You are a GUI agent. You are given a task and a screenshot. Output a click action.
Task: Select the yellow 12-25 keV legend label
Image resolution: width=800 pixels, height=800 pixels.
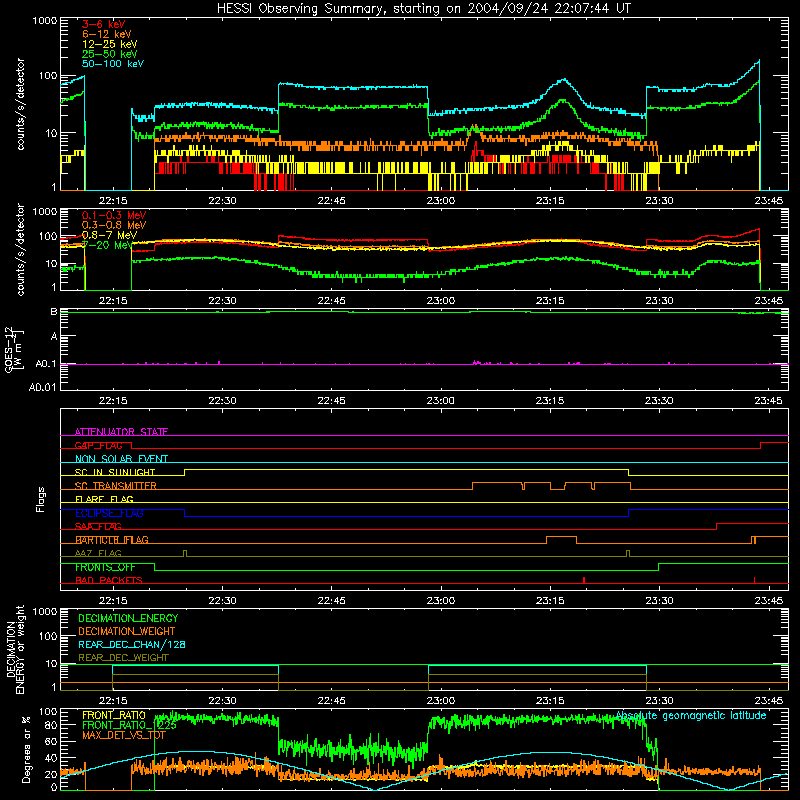(x=110, y=44)
